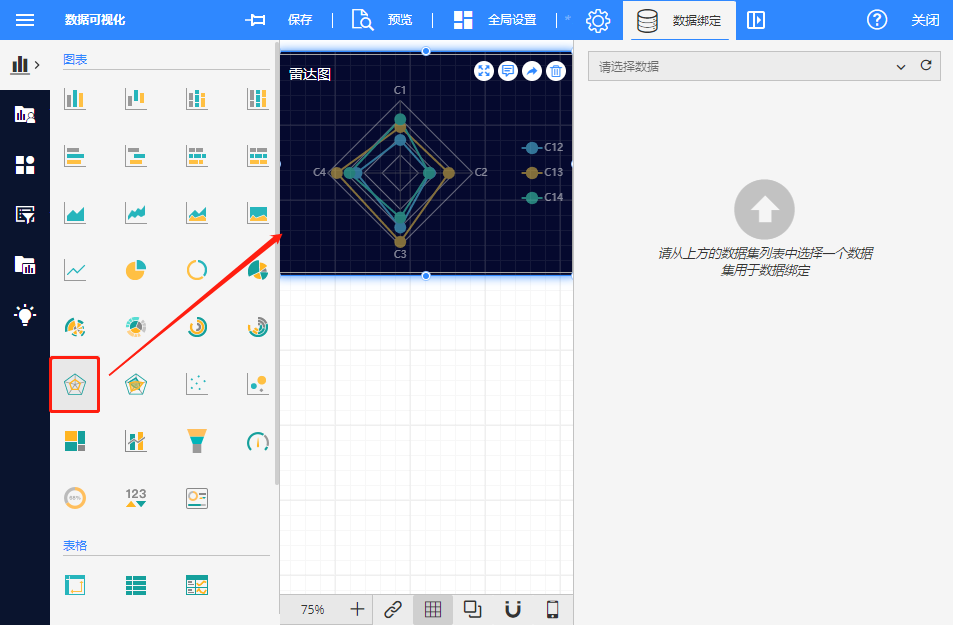Open the comment icon on radar chart
953x625 pixels.
click(508, 71)
